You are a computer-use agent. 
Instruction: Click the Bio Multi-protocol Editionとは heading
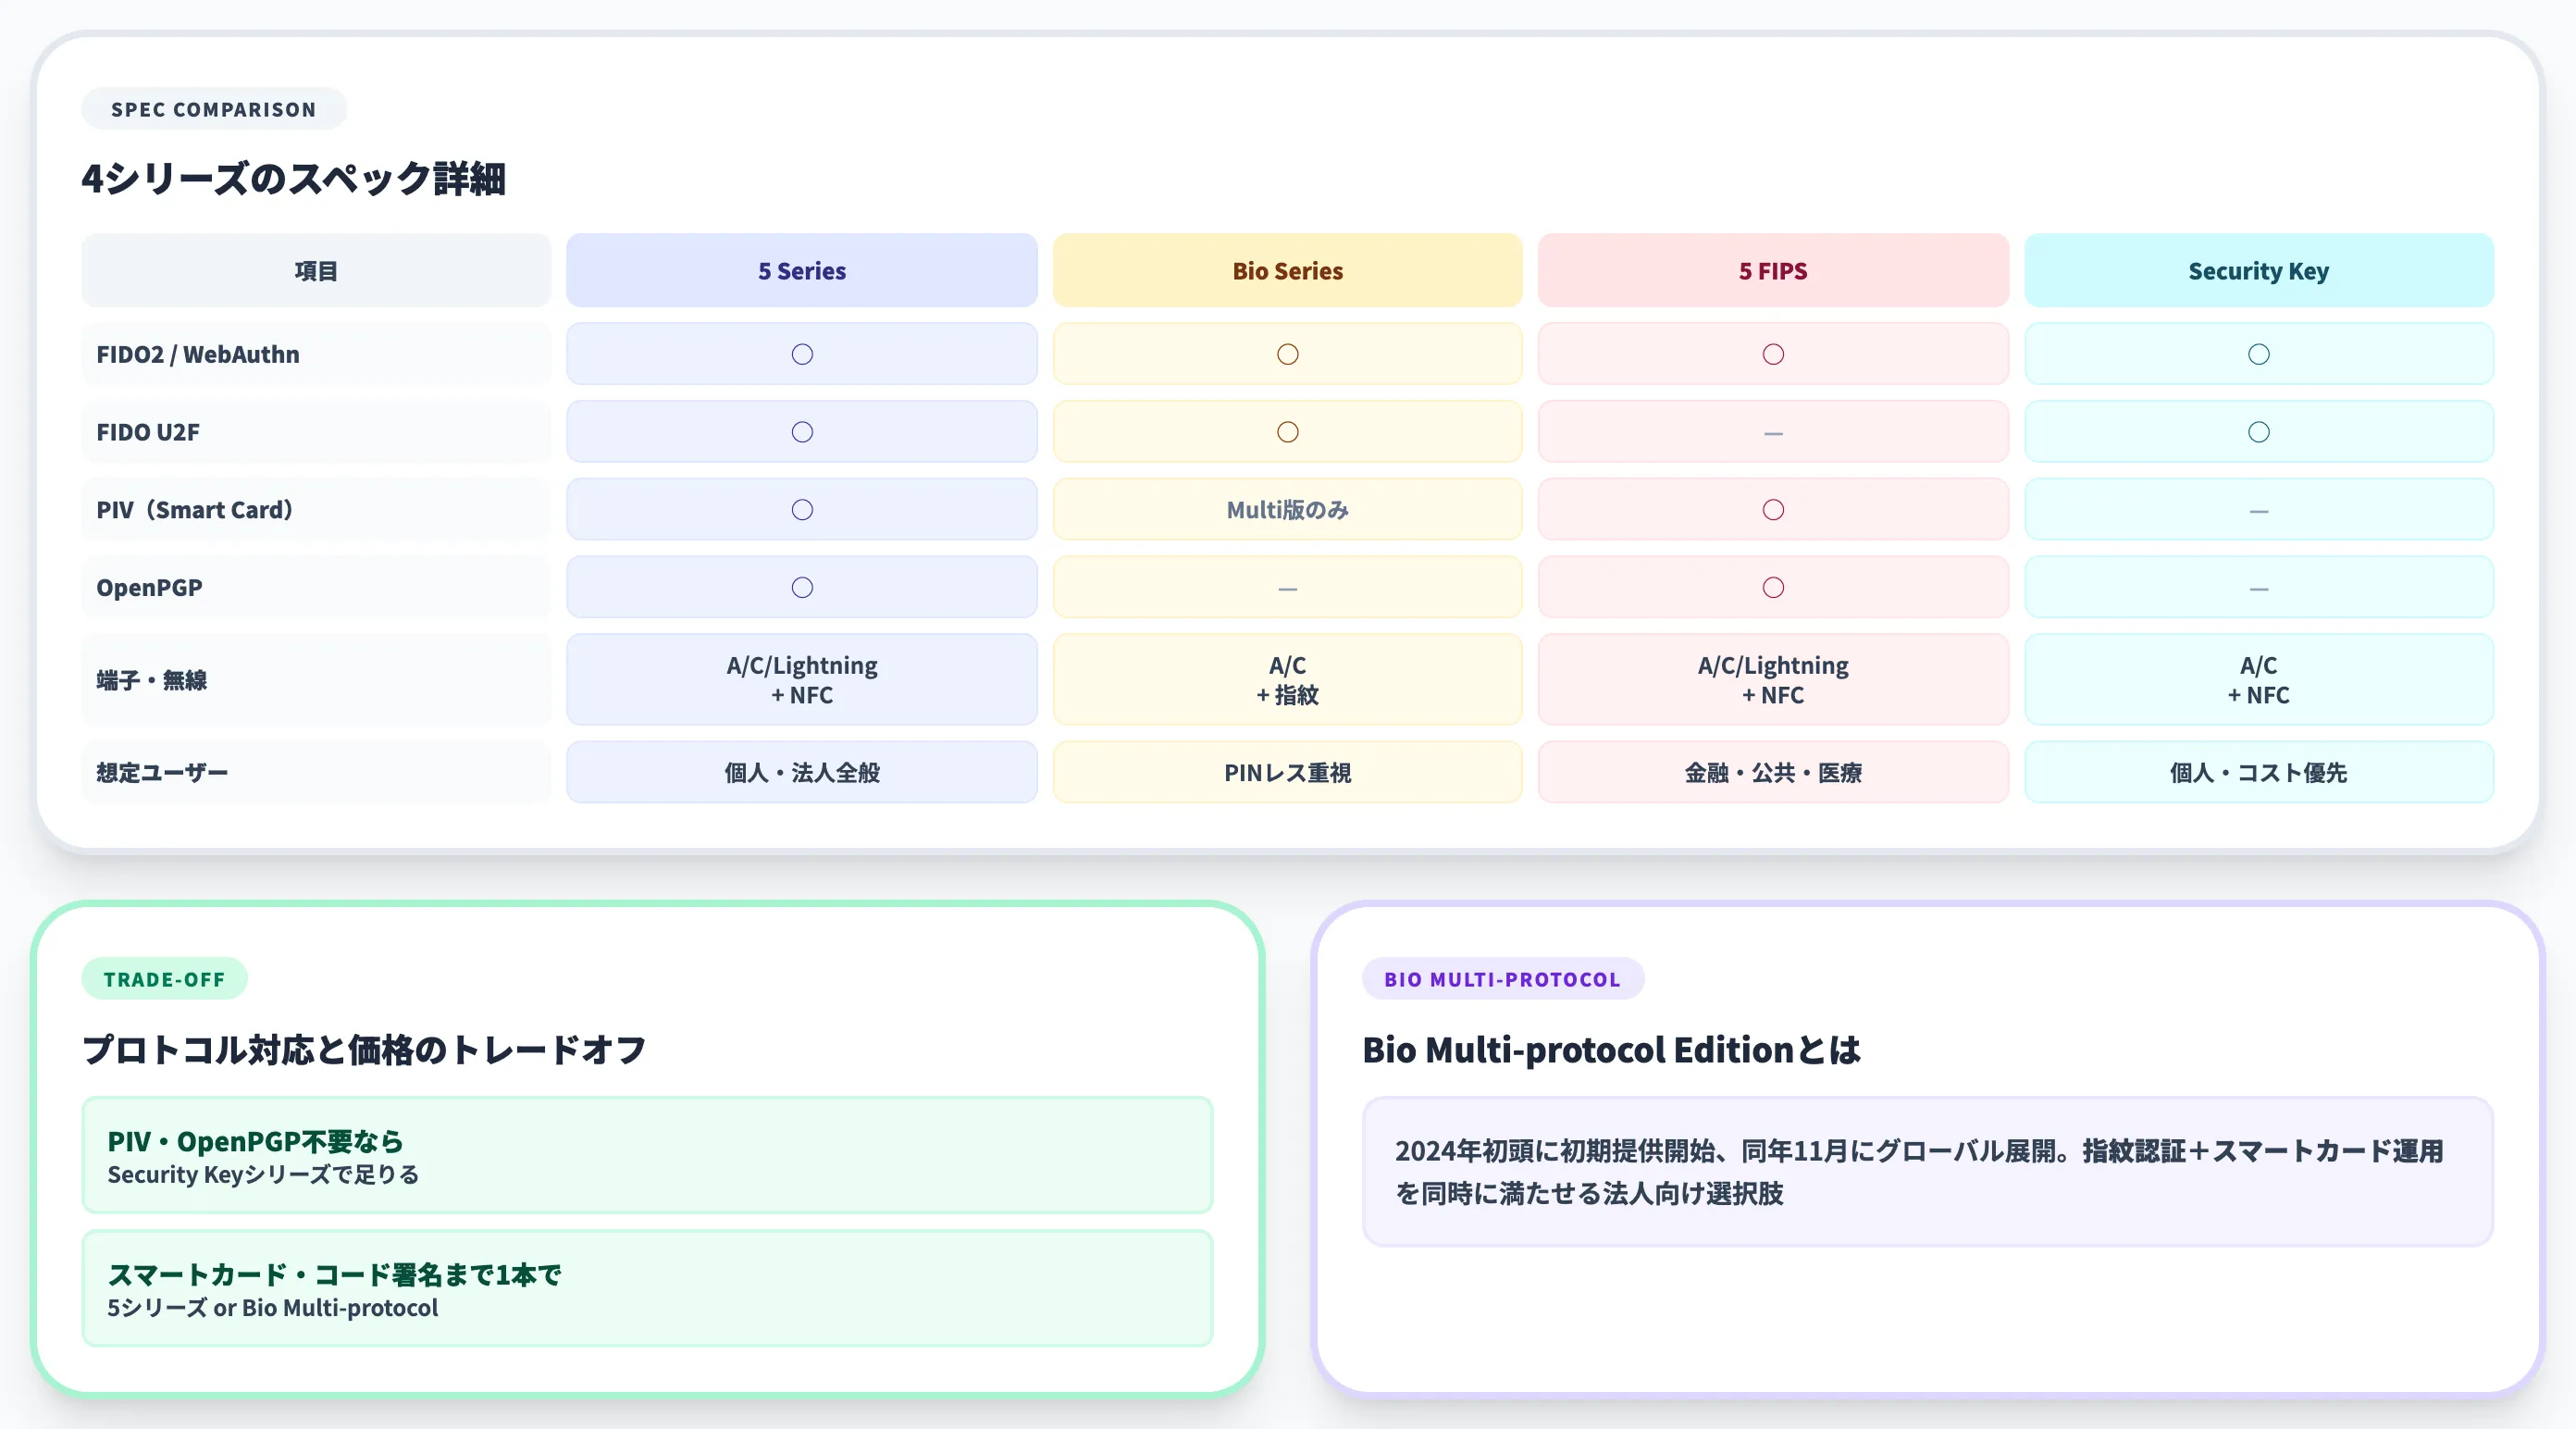(1611, 1050)
